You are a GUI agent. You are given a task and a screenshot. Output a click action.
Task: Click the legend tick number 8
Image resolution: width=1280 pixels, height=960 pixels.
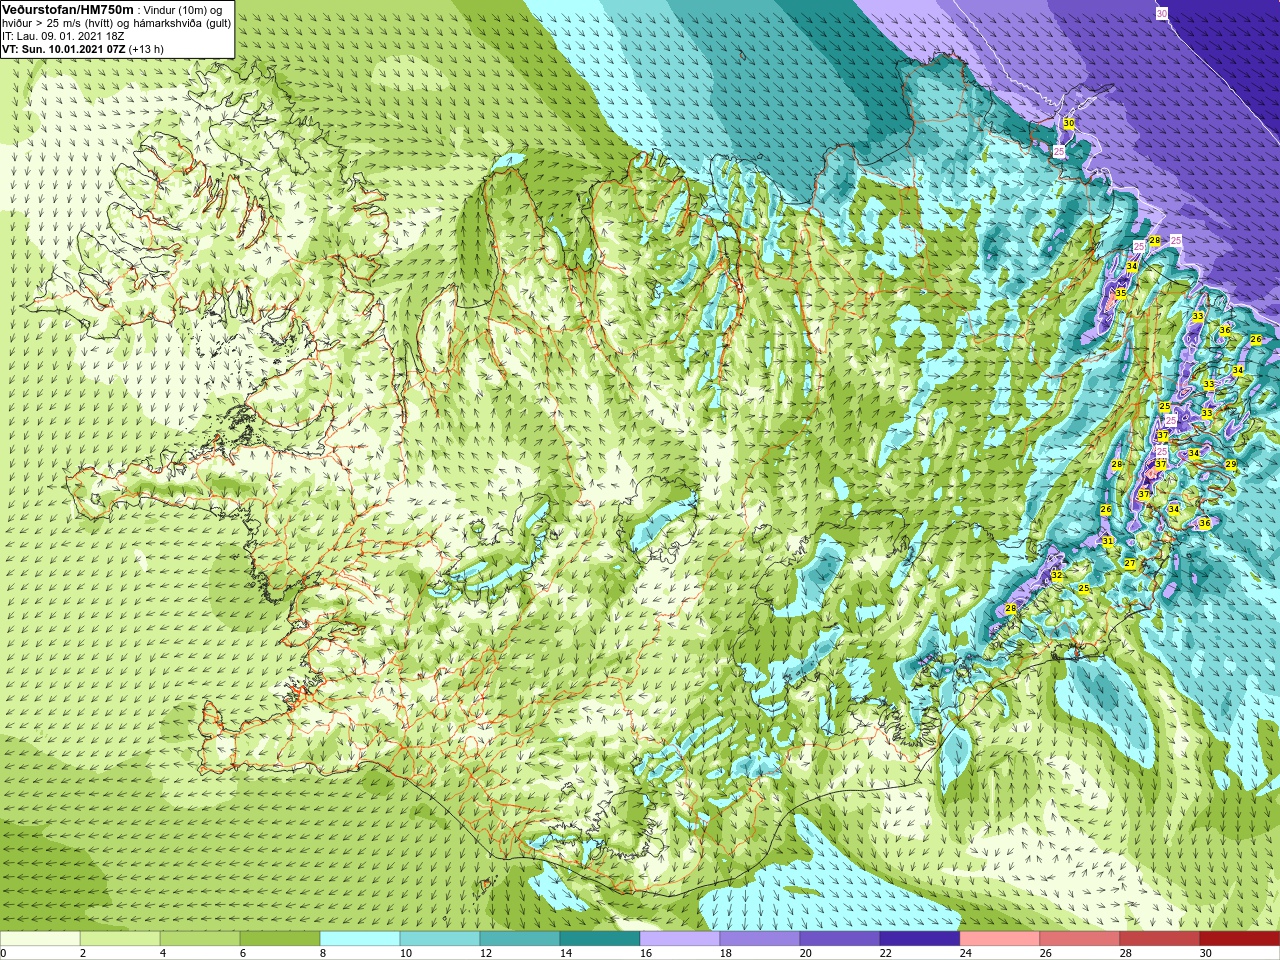point(324,953)
